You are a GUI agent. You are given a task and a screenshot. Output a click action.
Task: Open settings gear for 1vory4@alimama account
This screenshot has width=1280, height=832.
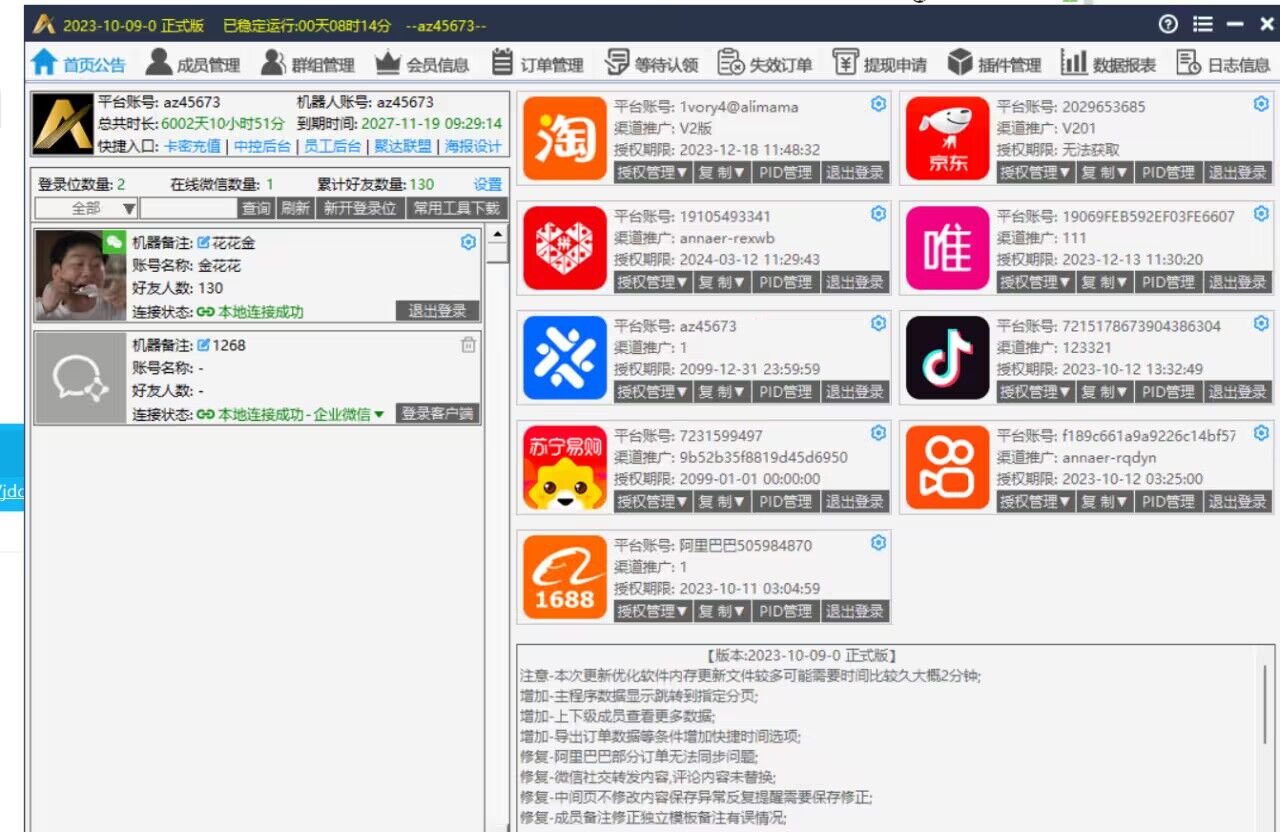pos(878,104)
